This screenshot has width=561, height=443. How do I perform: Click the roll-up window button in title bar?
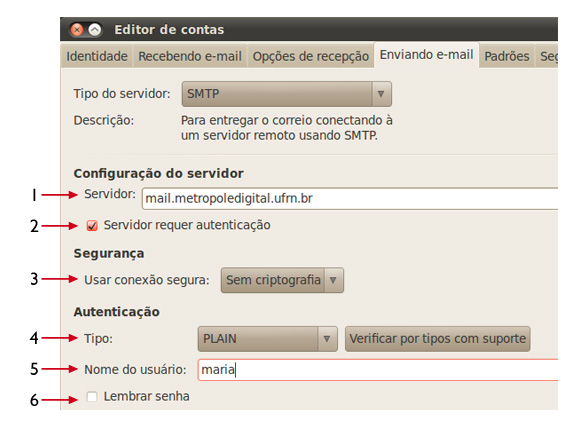click(x=95, y=30)
